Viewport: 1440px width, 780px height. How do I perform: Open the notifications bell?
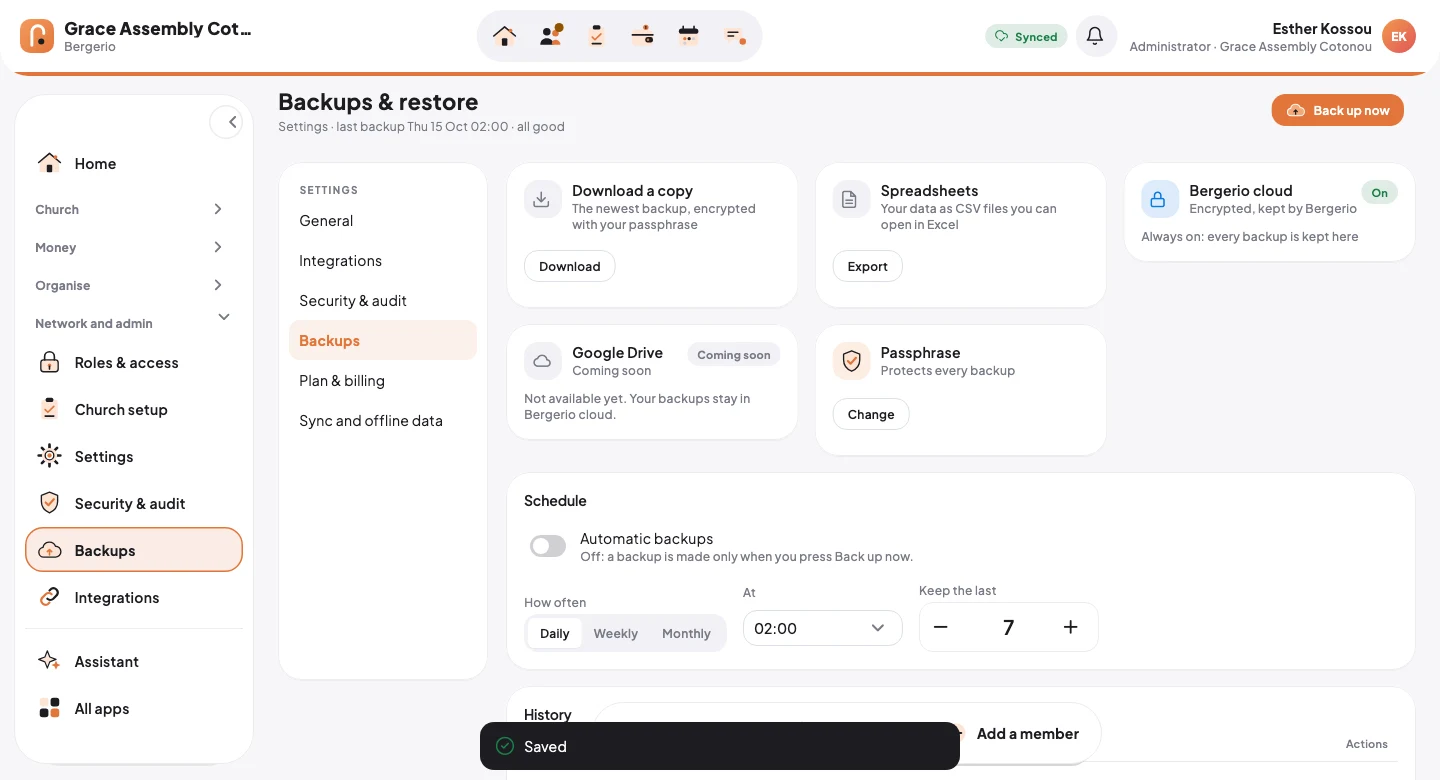pyautogui.click(x=1096, y=36)
